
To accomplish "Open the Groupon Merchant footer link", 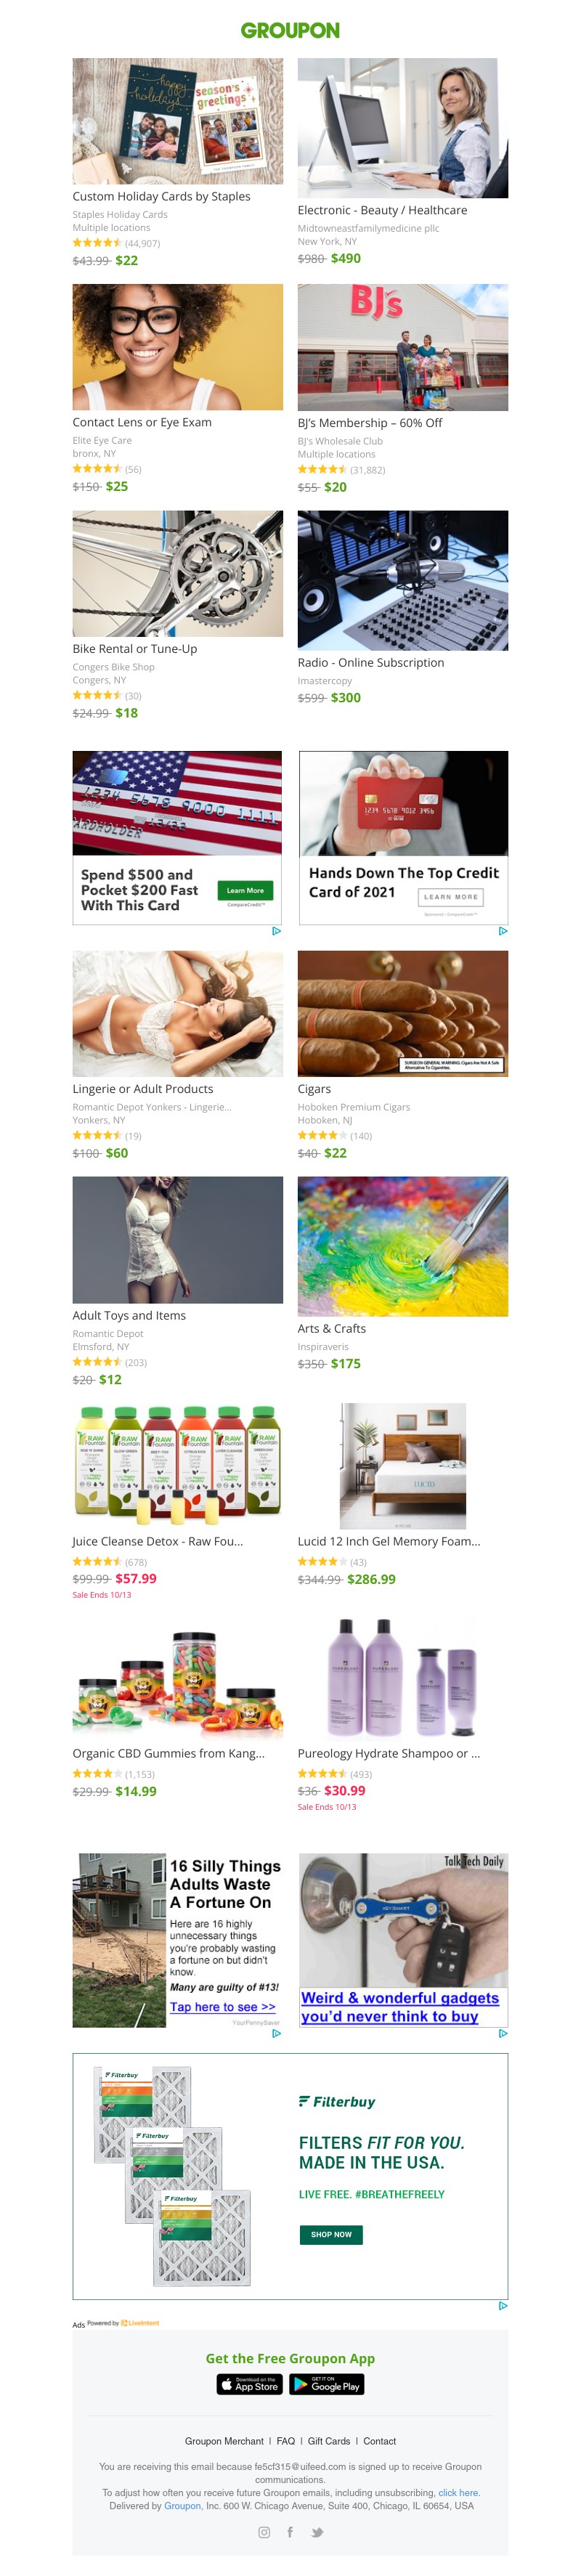I will [224, 2441].
